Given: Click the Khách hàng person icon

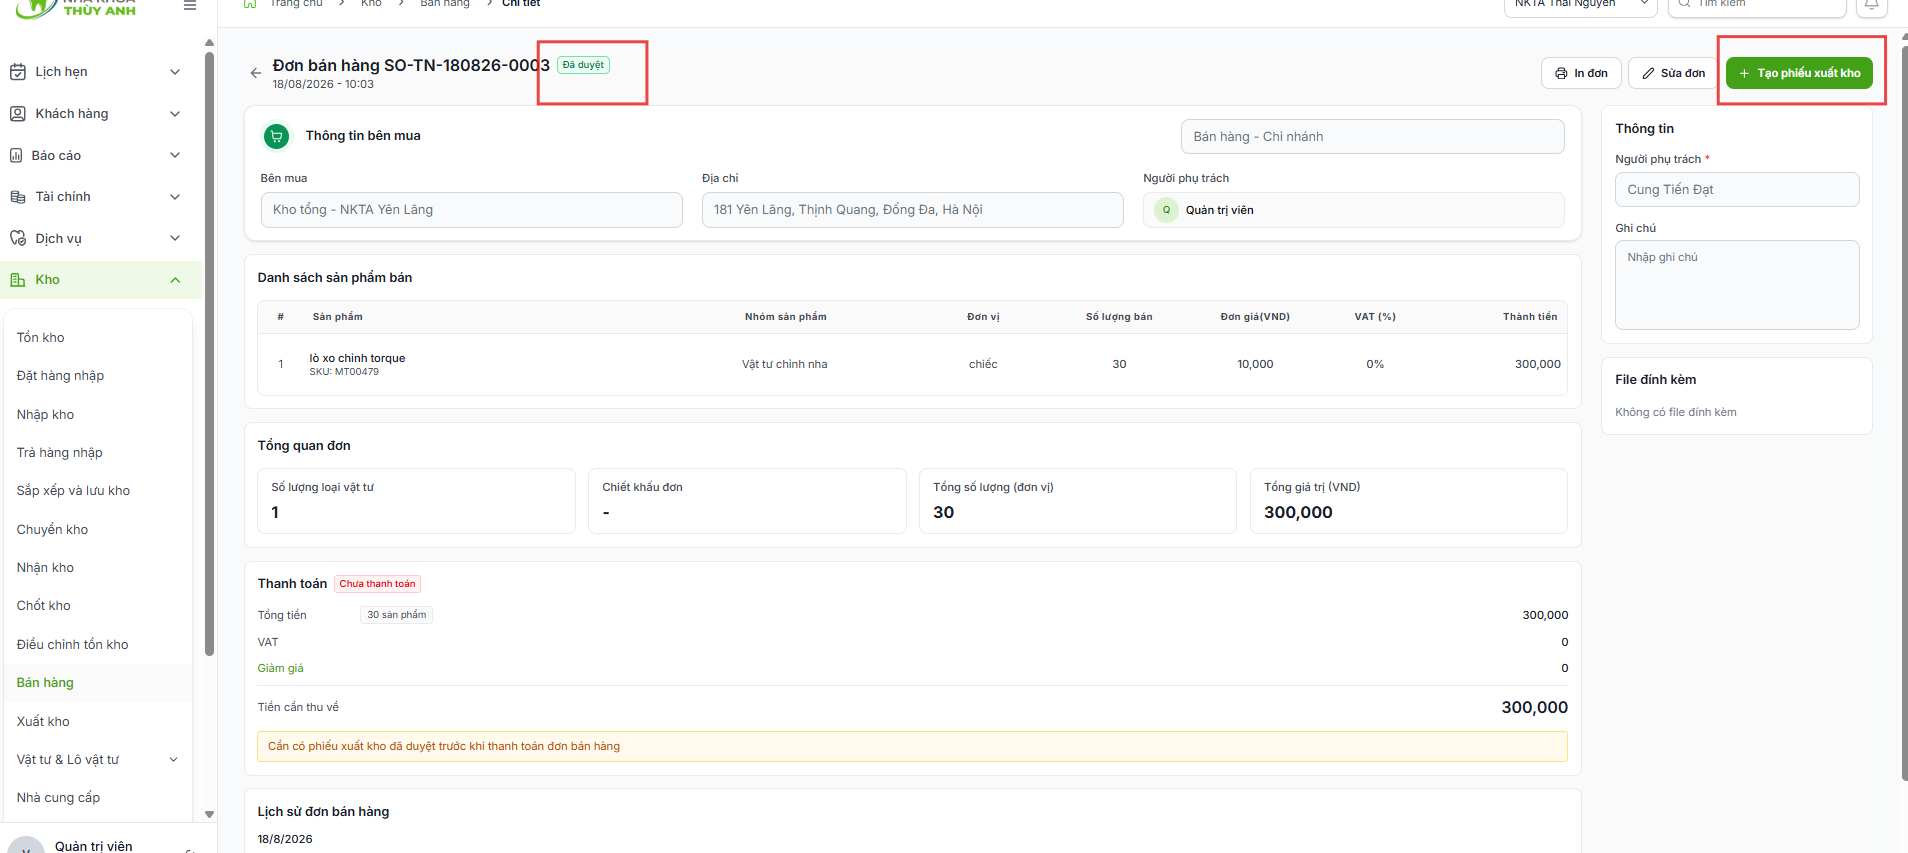Looking at the screenshot, I should point(18,114).
